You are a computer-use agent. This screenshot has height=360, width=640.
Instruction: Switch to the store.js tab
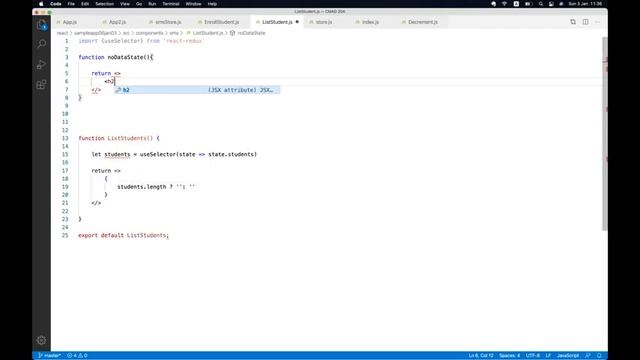(x=324, y=22)
